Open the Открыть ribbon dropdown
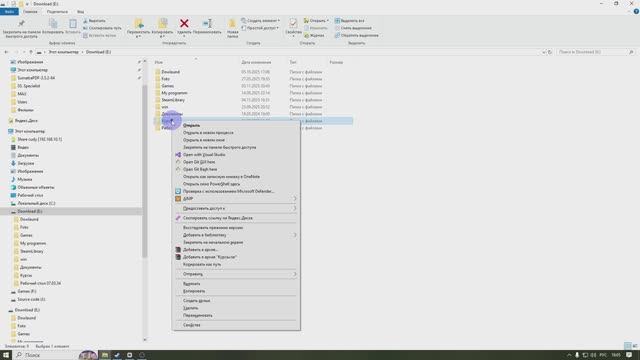This screenshot has width=640, height=360. [x=316, y=21]
